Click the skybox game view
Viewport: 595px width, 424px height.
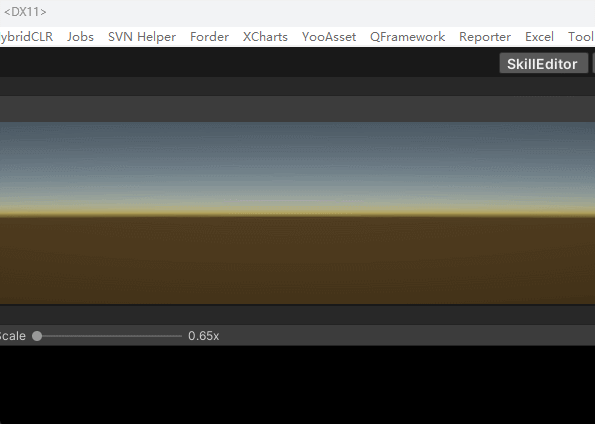pyautogui.click(x=298, y=213)
